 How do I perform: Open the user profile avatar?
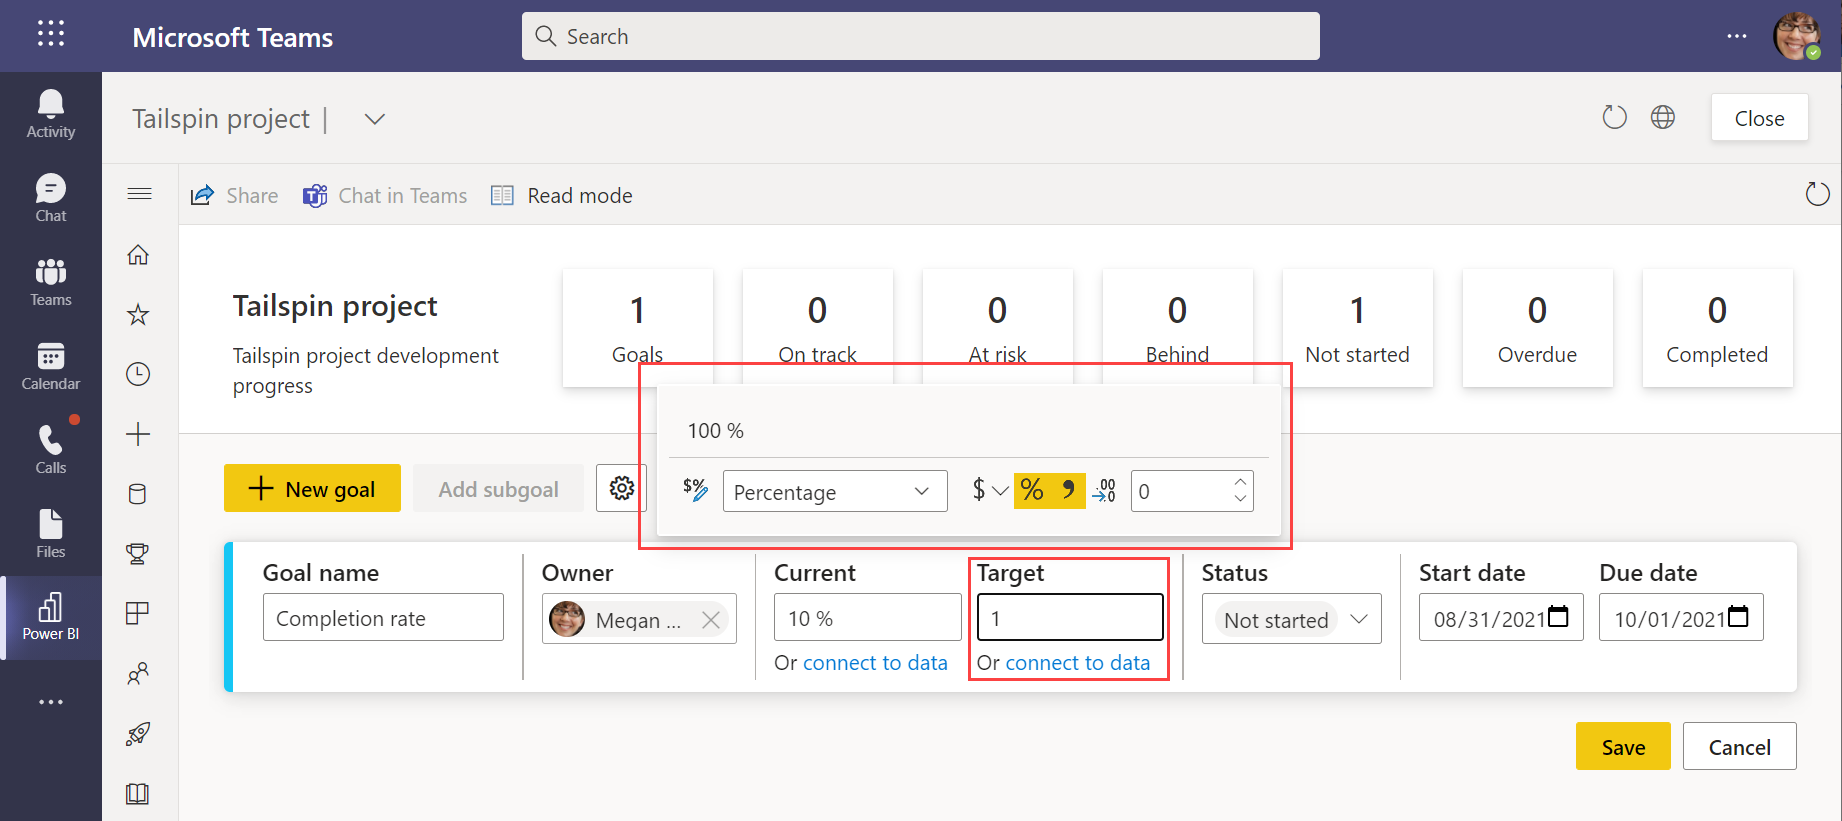(x=1797, y=36)
